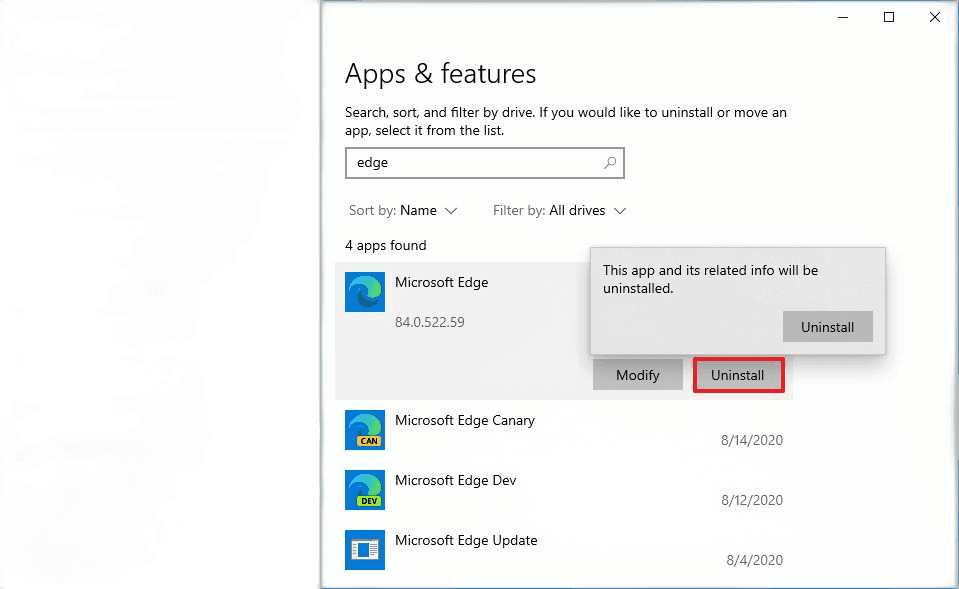Click the Modify button for Microsoft Edge
The image size is (959, 589).
[637, 375]
